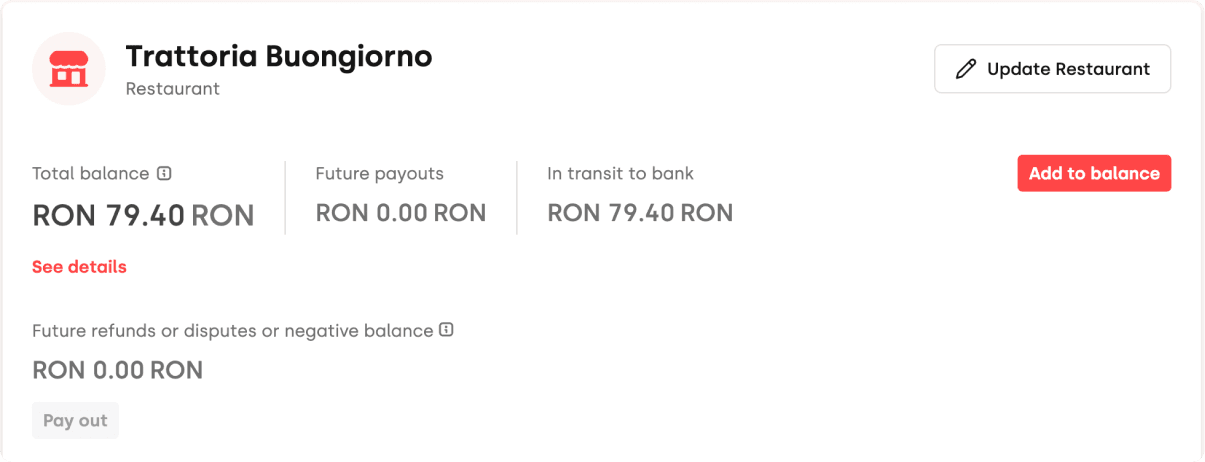Screen dimensions: 1205x462
Task: Select the Future refunds amount RON 0.00
Action: click(x=117, y=370)
